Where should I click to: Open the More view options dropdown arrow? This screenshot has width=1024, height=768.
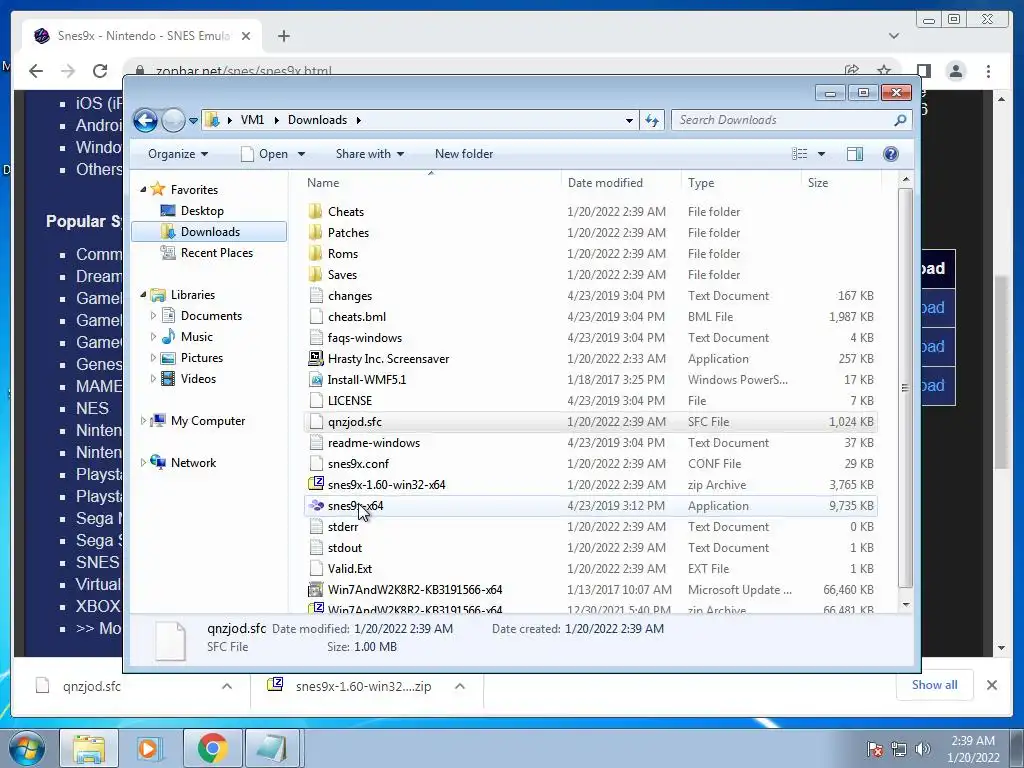(x=822, y=154)
